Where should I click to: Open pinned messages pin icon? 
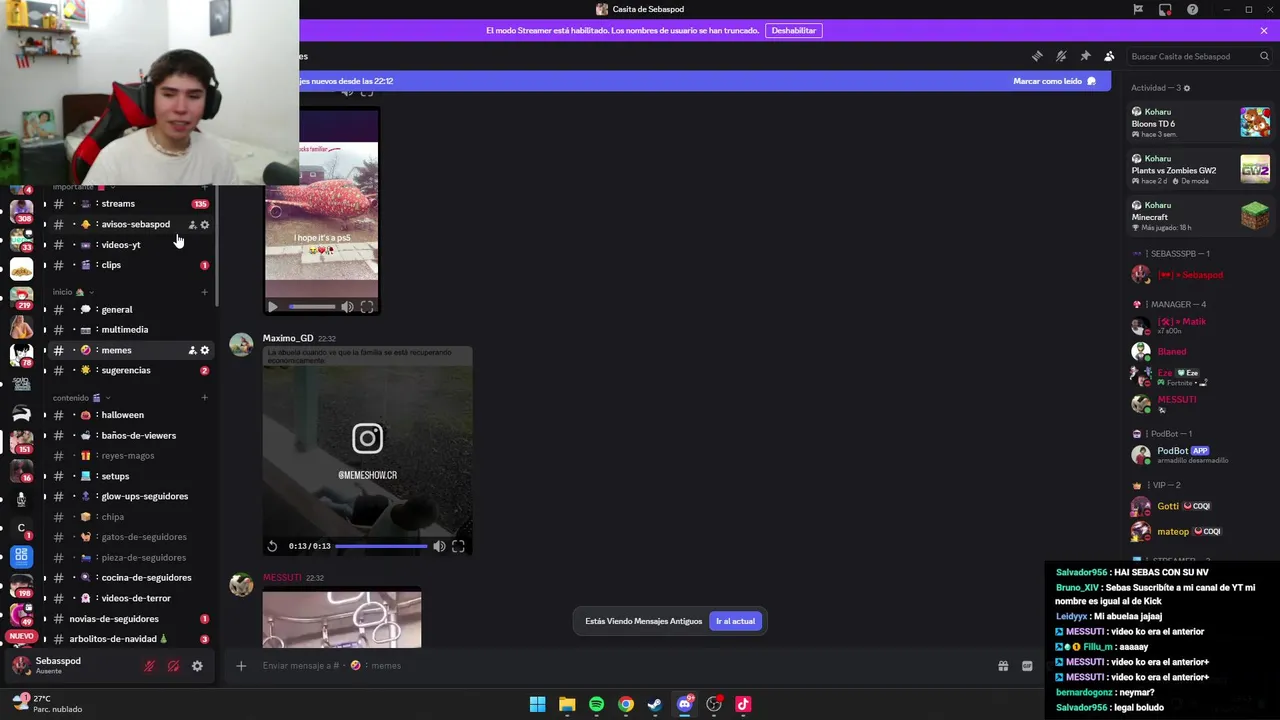point(1085,56)
